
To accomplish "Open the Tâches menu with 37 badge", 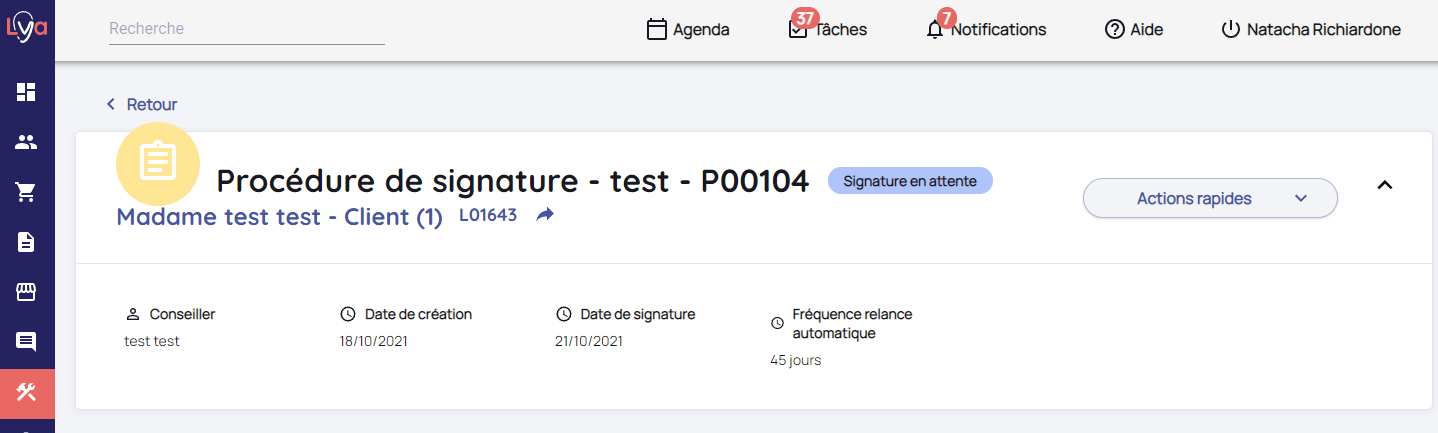I will click(827, 29).
